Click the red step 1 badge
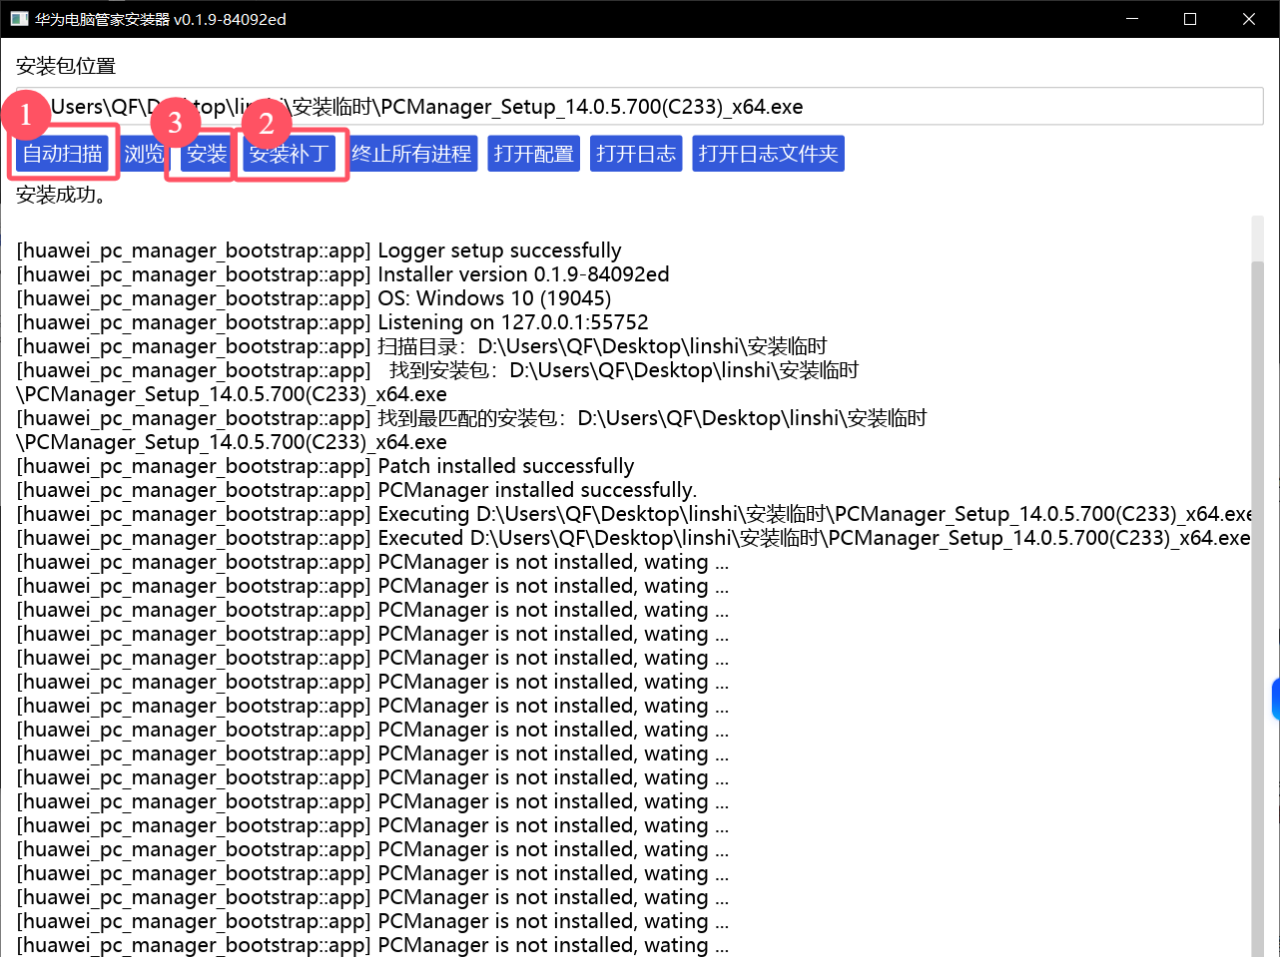This screenshot has width=1280, height=957. [x=26, y=116]
